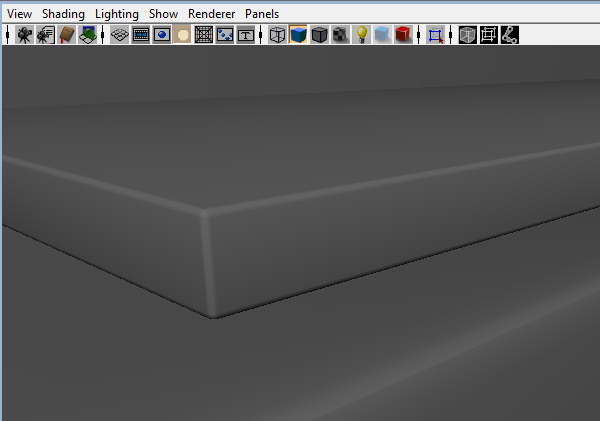This screenshot has width=600, height=421.
Task: Open the Show menu
Action: coord(163,14)
